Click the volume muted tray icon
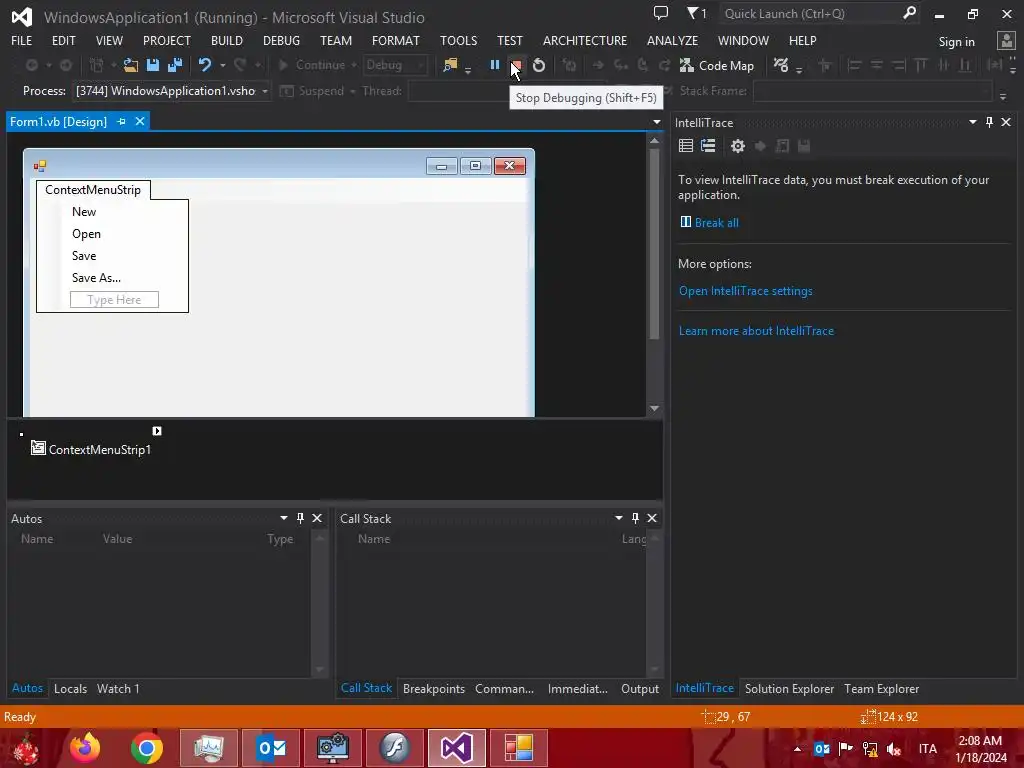 coord(893,749)
